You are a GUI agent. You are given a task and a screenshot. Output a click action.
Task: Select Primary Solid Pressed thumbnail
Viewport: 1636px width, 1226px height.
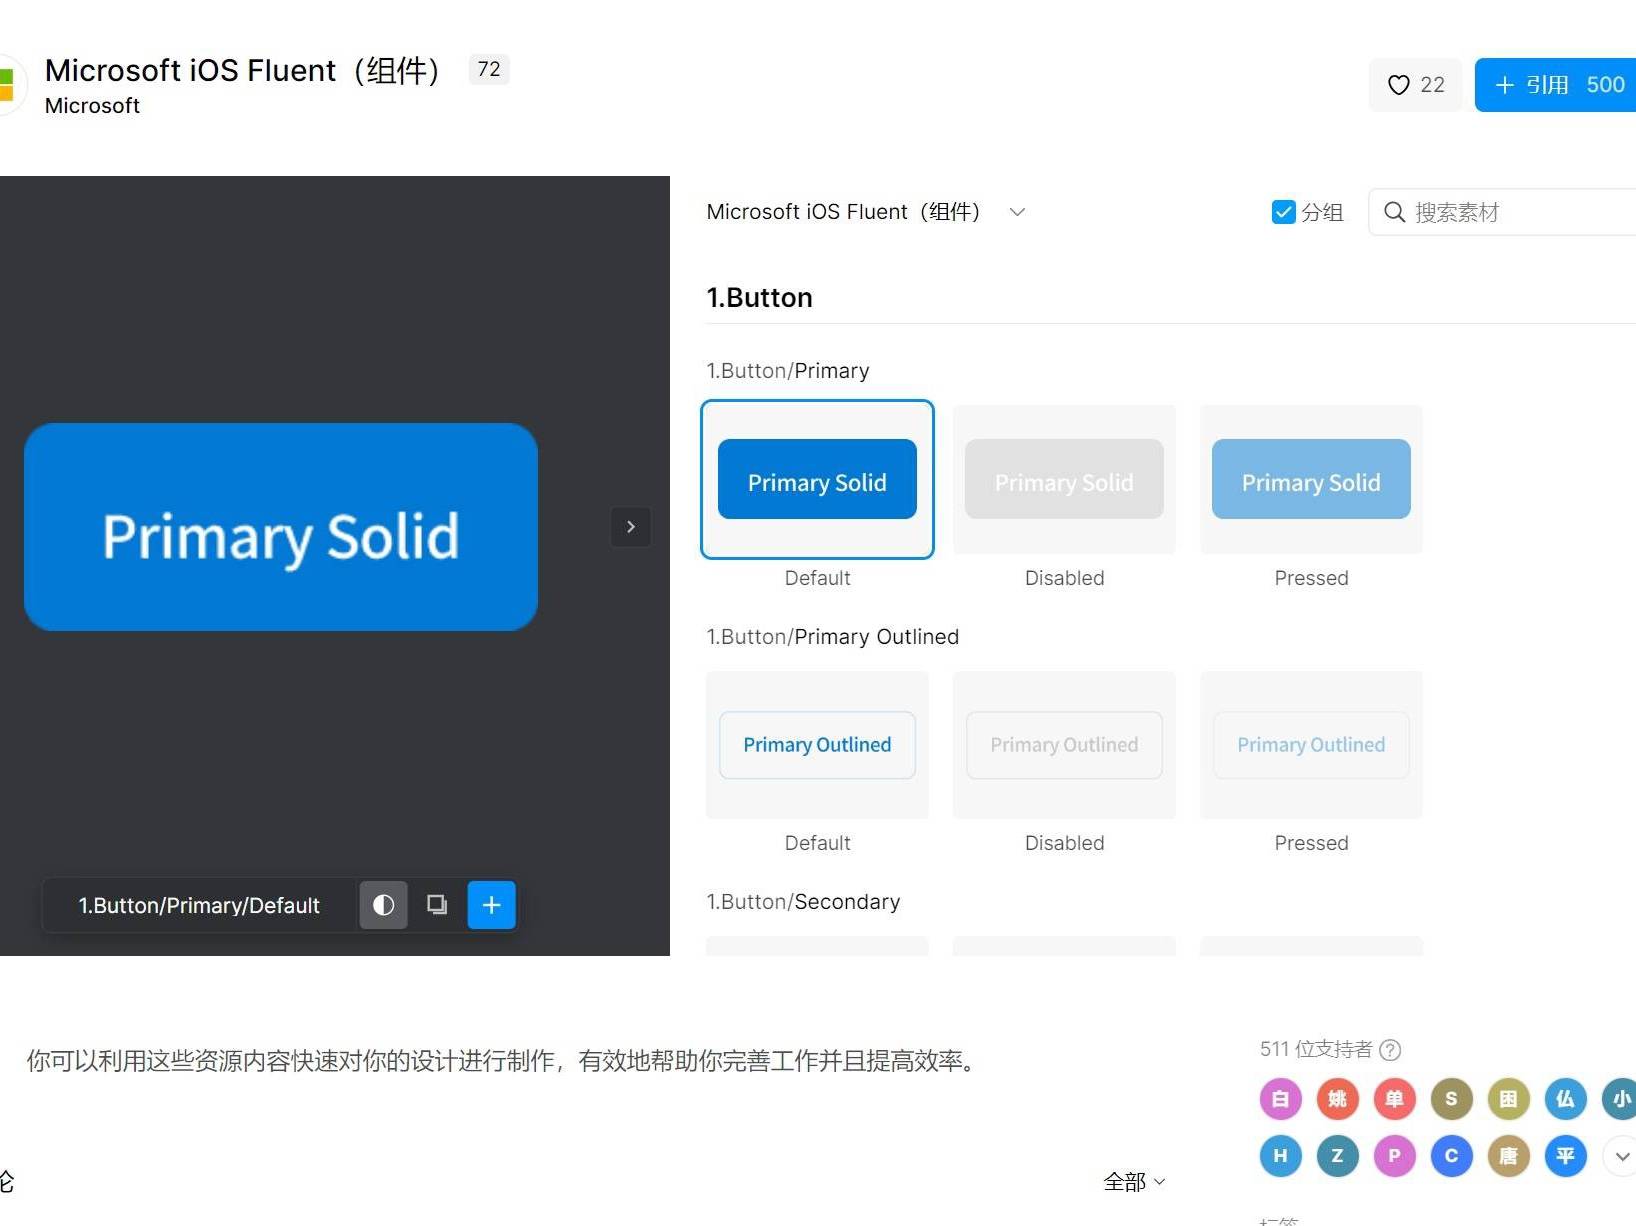tap(1311, 479)
